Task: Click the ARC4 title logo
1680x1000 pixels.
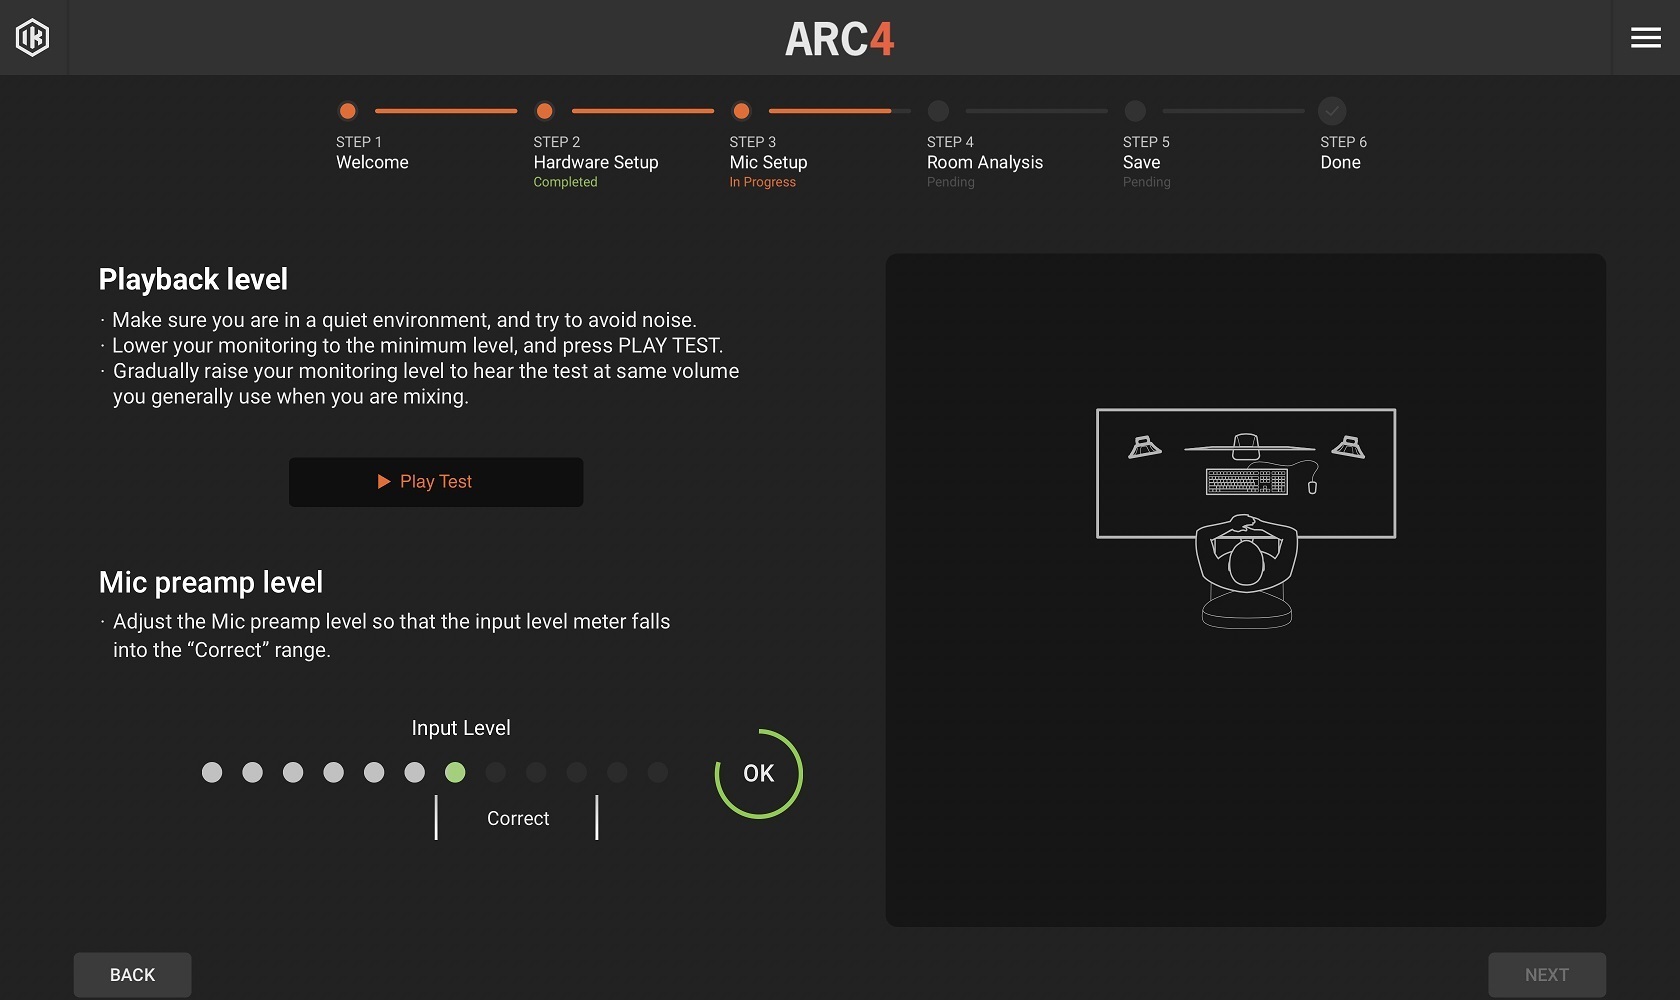Action: pyautogui.click(x=840, y=39)
